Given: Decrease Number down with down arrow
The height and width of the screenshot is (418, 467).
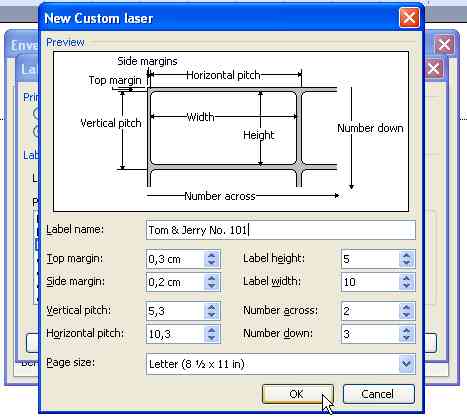Looking at the screenshot, I should coord(407,338).
